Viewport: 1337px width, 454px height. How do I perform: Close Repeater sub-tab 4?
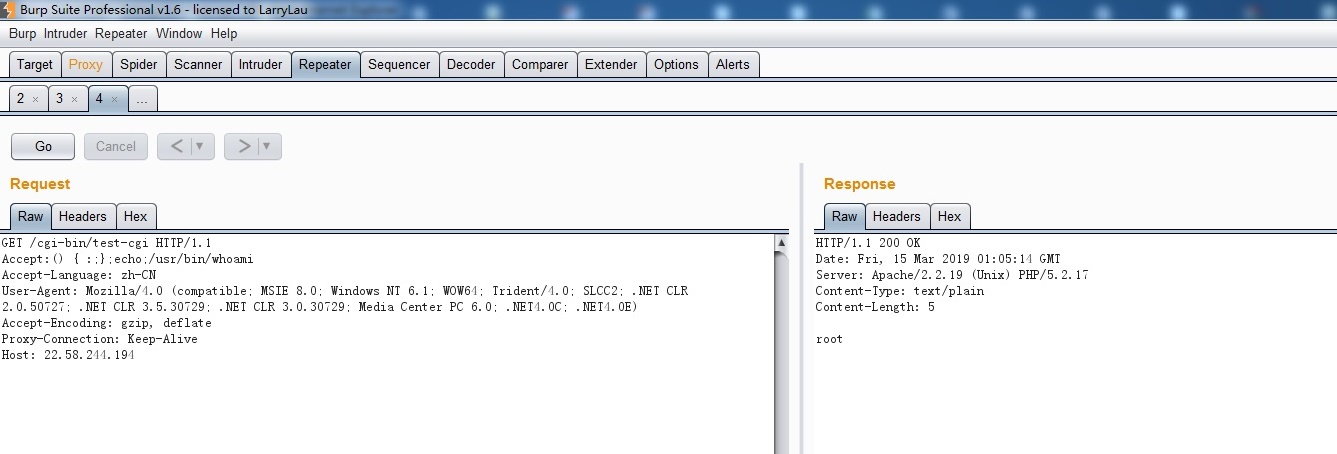point(114,99)
